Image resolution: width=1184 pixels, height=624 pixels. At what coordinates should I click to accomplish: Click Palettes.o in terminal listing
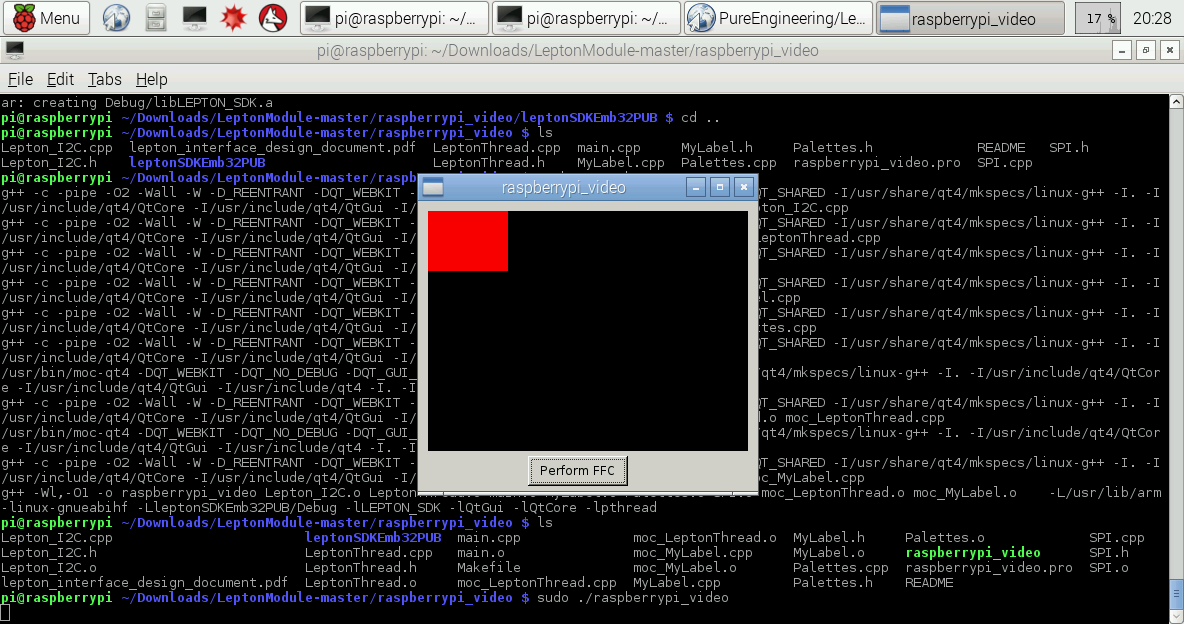(x=945, y=537)
